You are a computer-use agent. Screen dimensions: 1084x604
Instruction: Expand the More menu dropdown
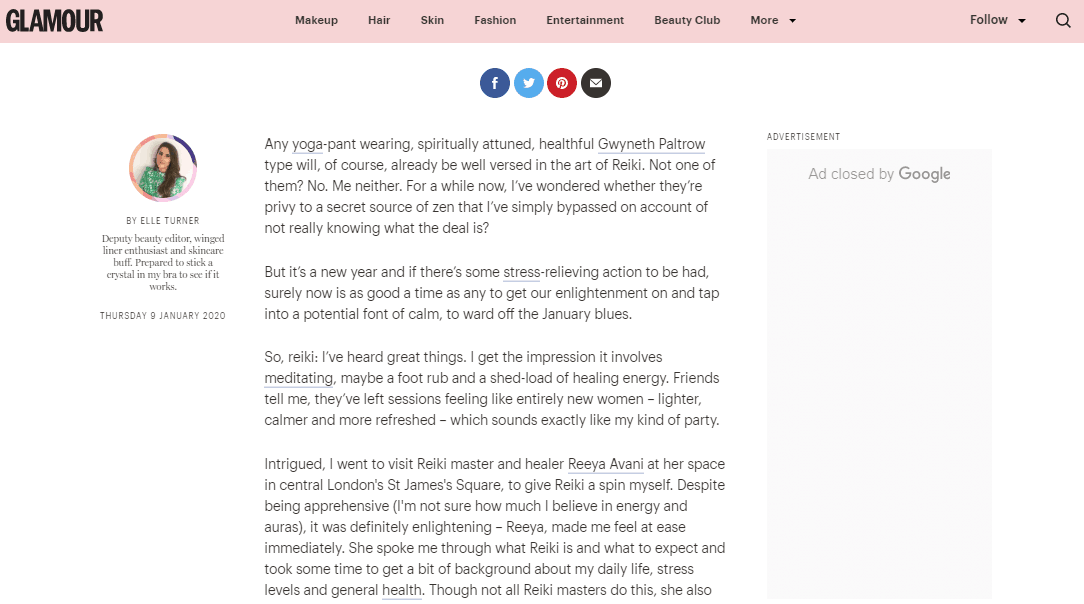pos(773,20)
